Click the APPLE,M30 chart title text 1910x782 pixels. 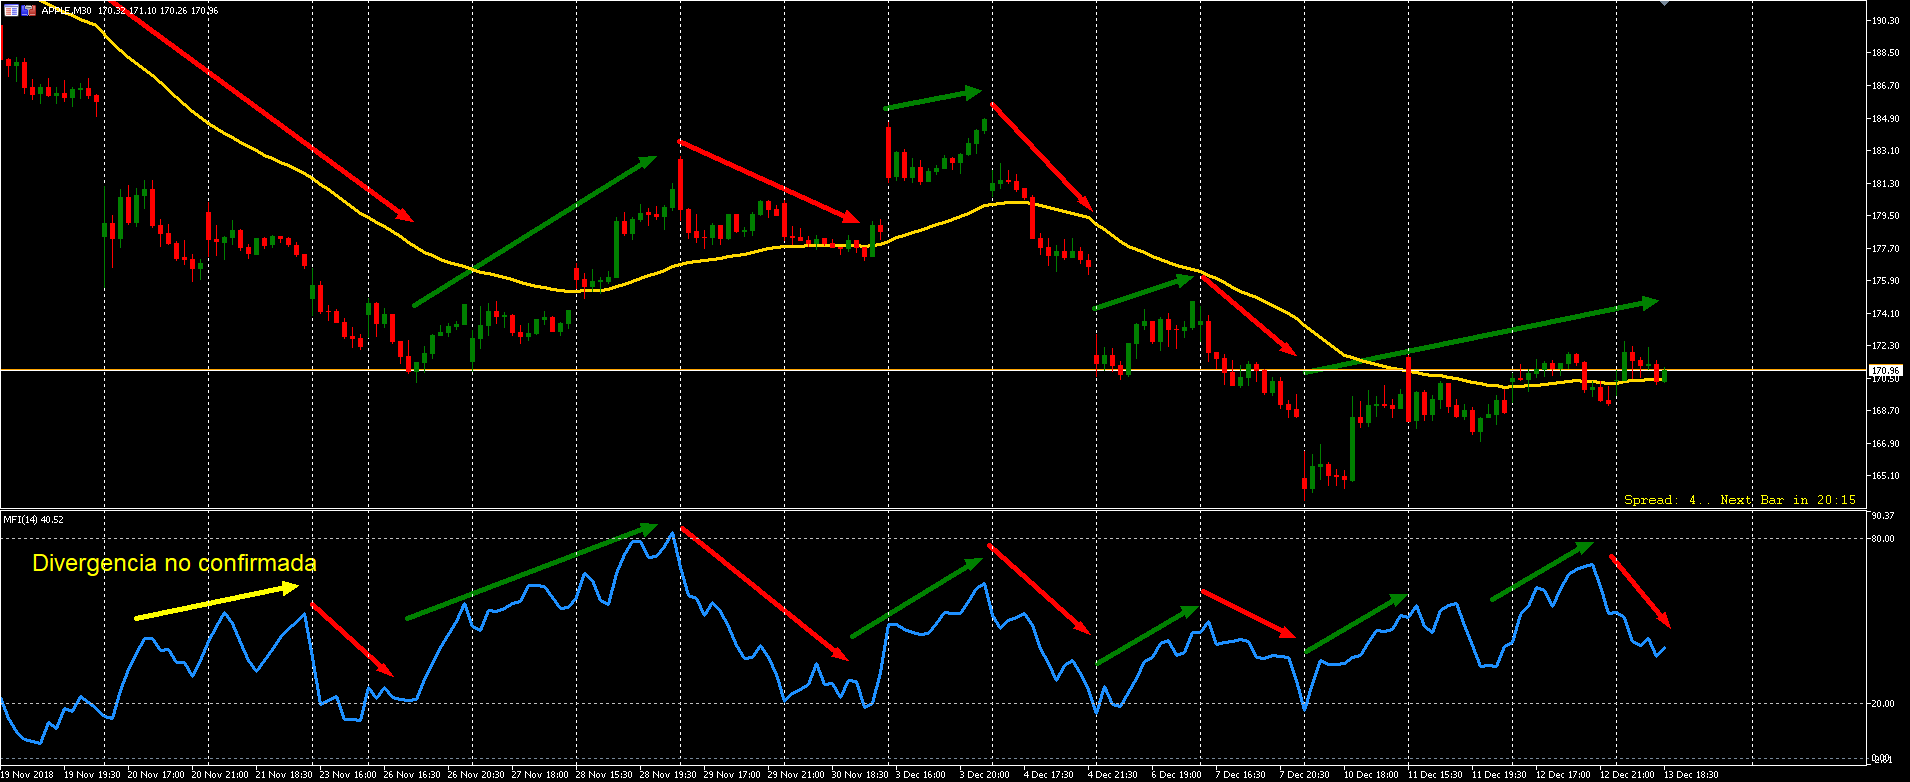click(67, 10)
